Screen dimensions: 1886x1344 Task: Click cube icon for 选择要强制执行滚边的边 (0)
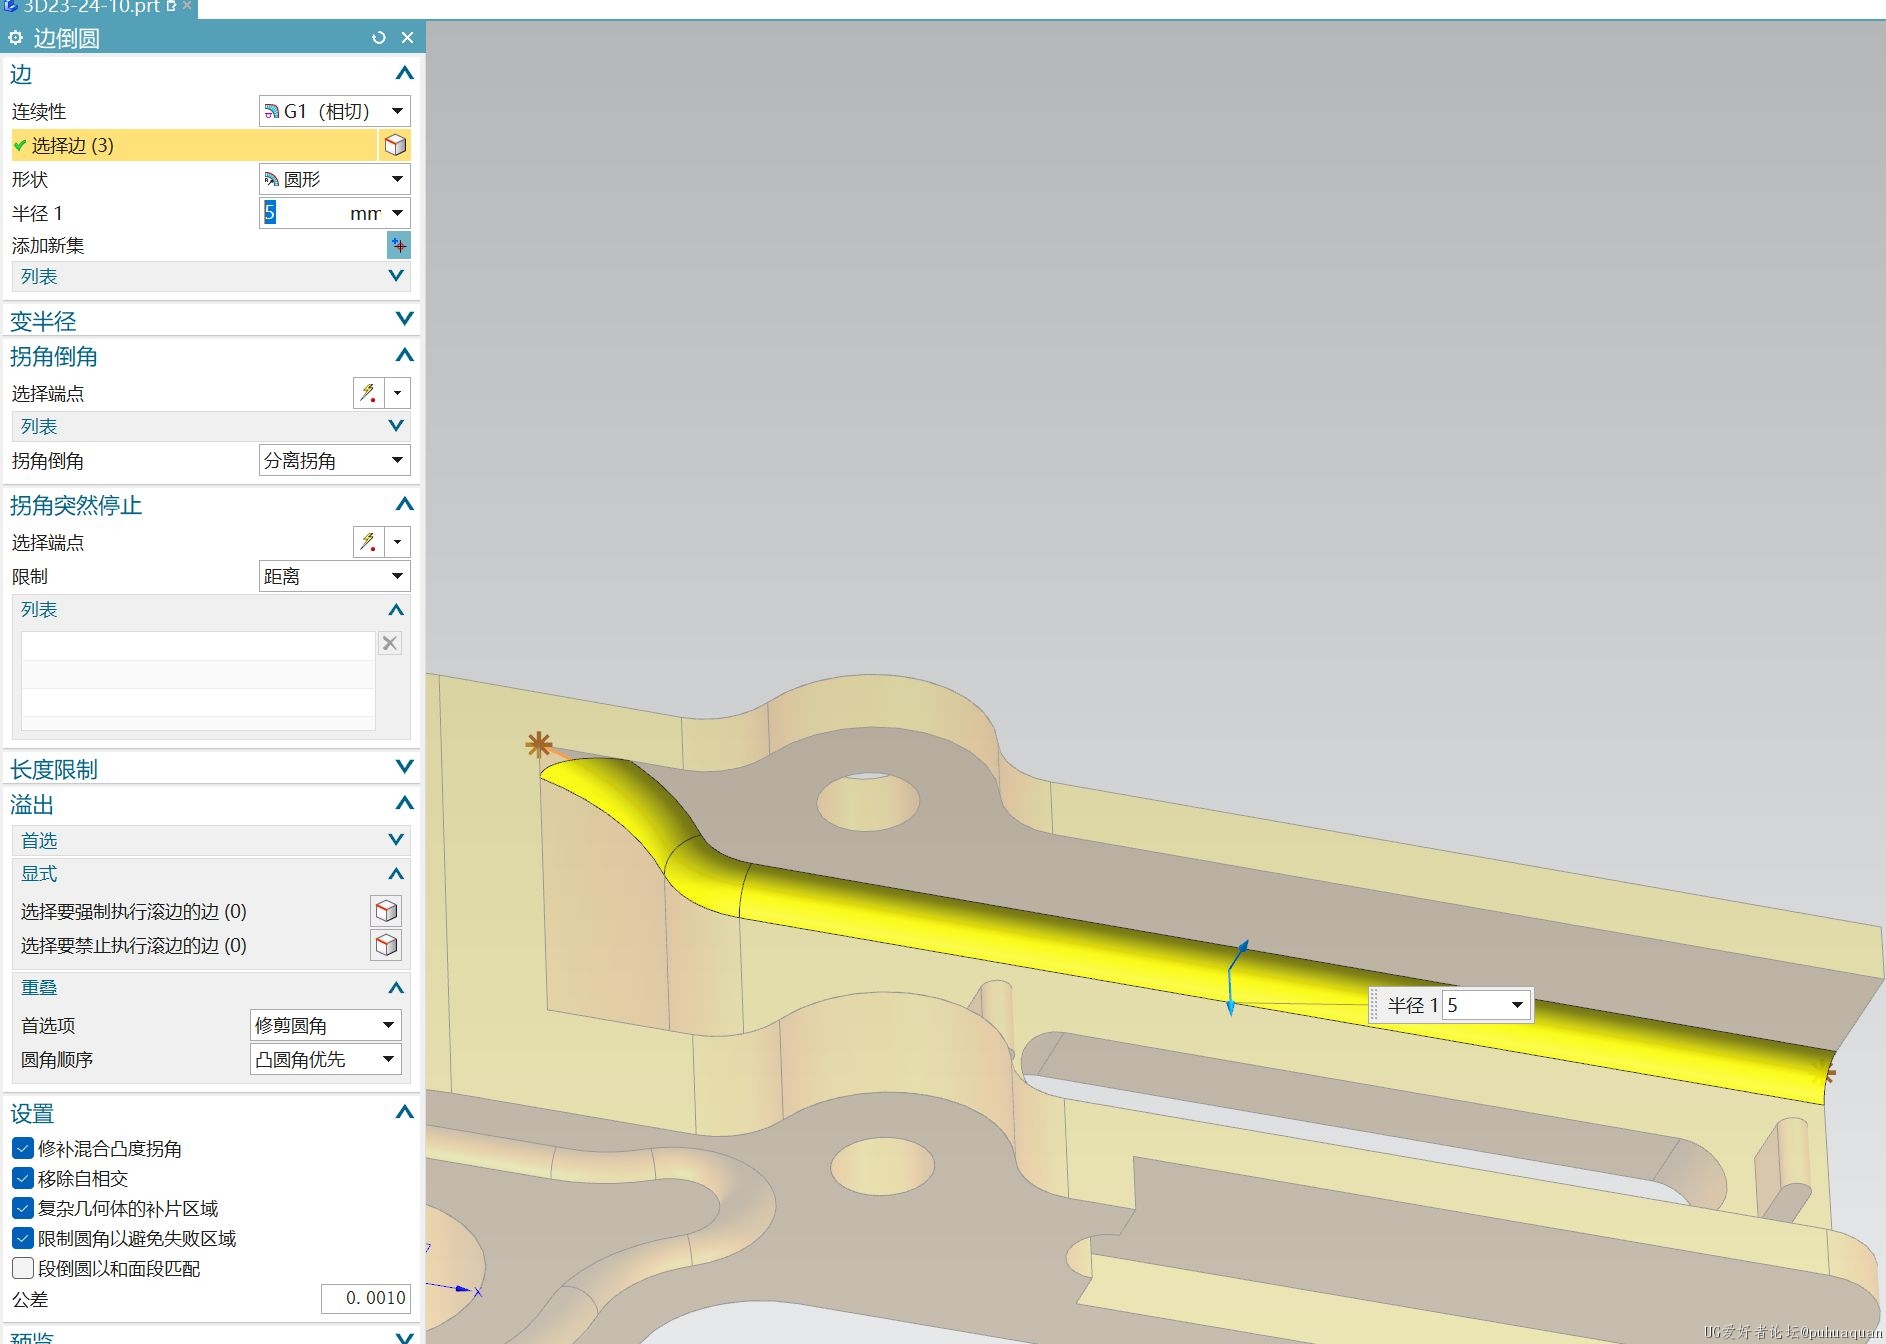point(386,911)
